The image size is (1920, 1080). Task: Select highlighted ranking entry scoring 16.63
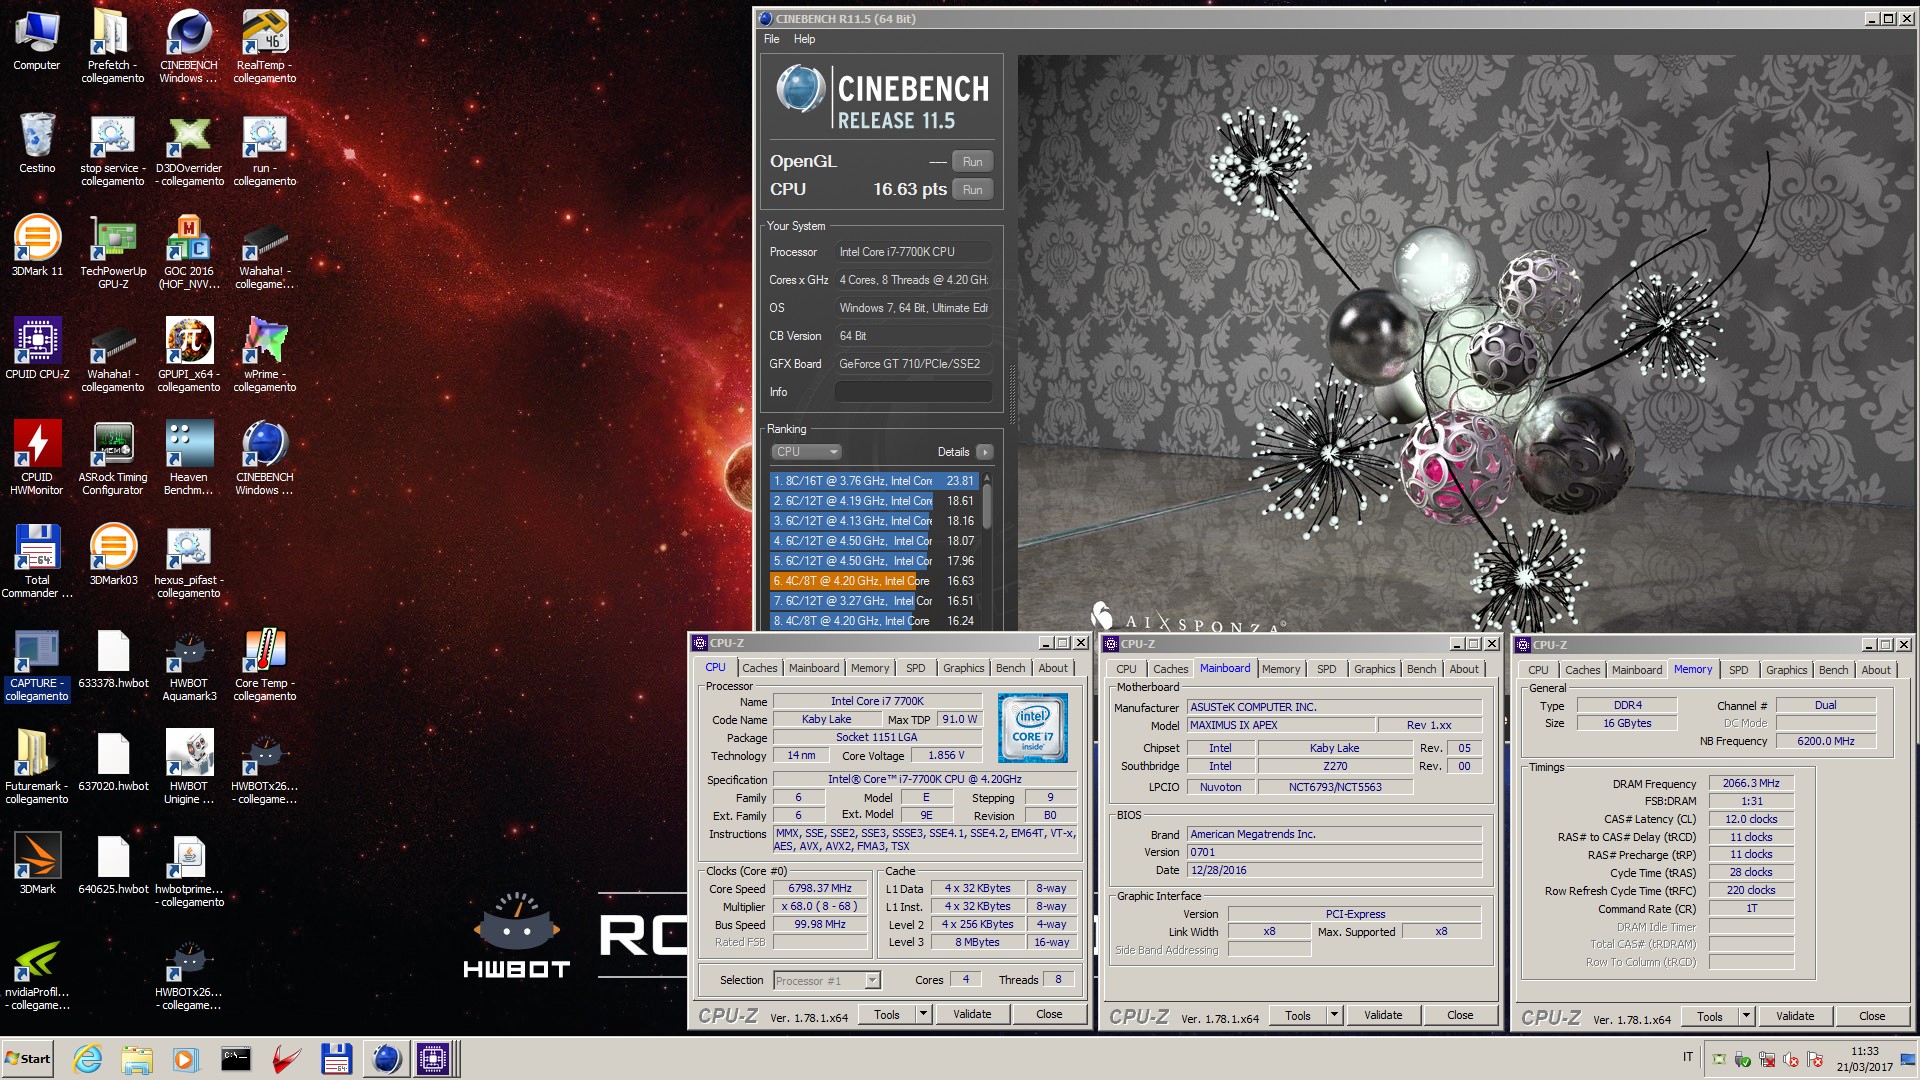[873, 581]
